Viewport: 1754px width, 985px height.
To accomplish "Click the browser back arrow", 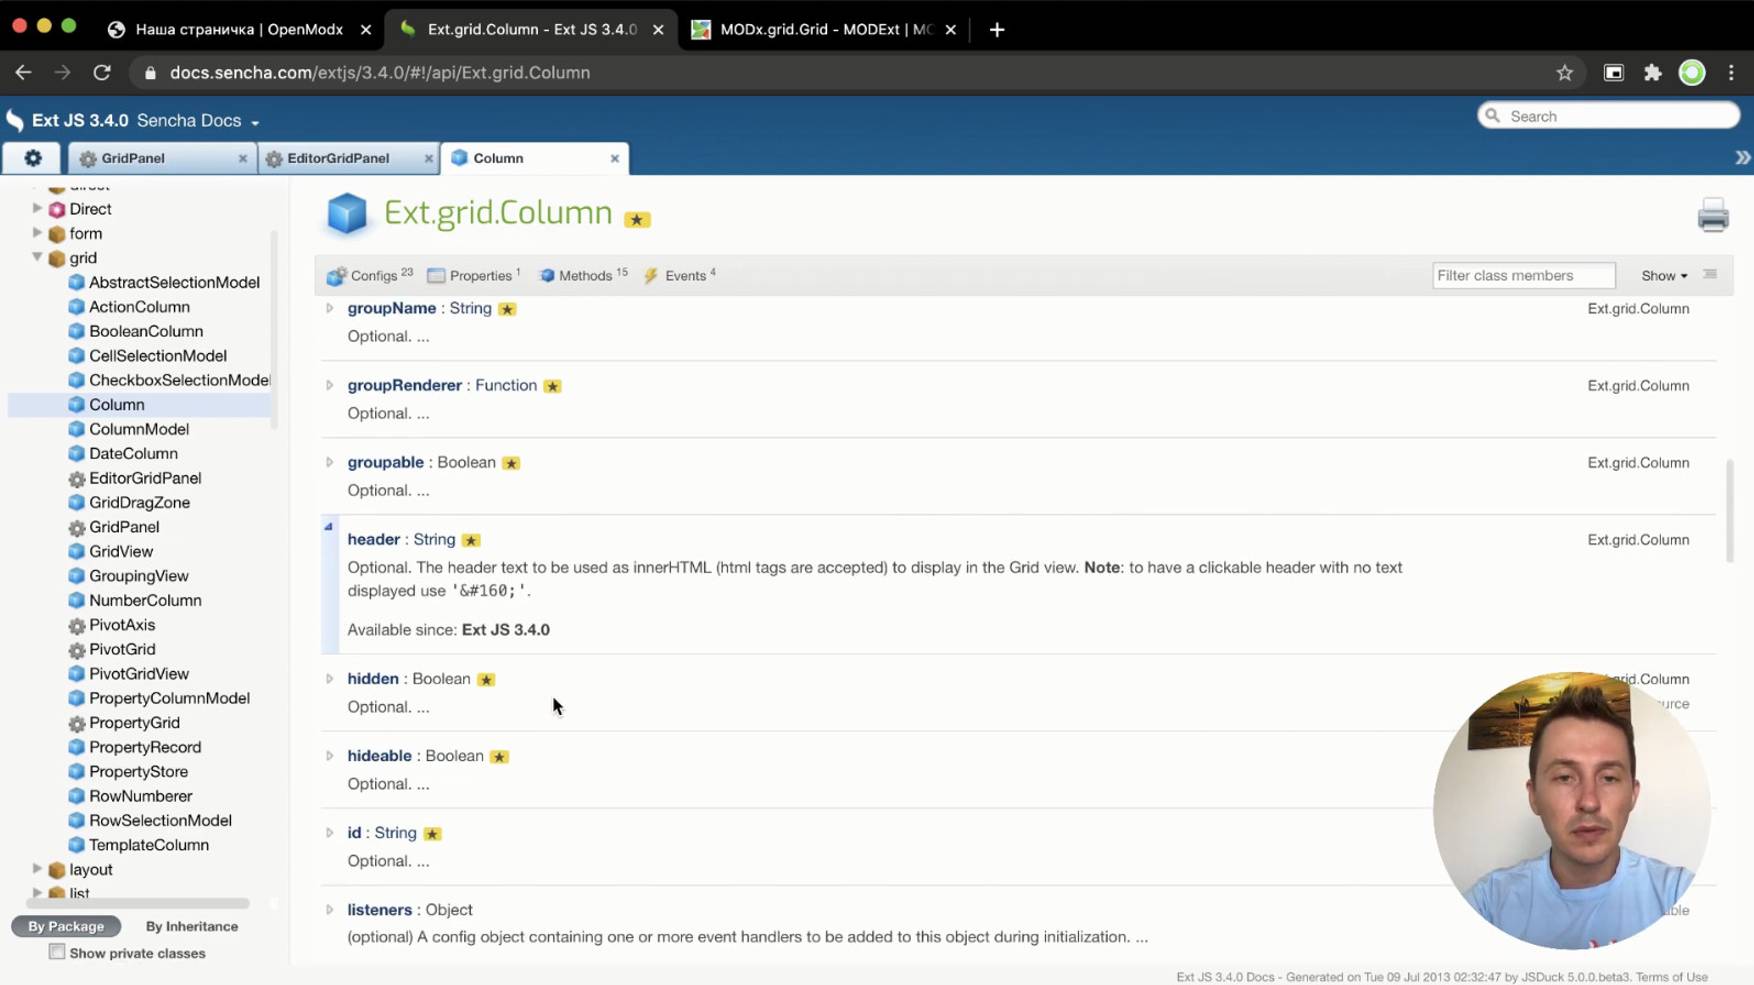I will pyautogui.click(x=23, y=73).
